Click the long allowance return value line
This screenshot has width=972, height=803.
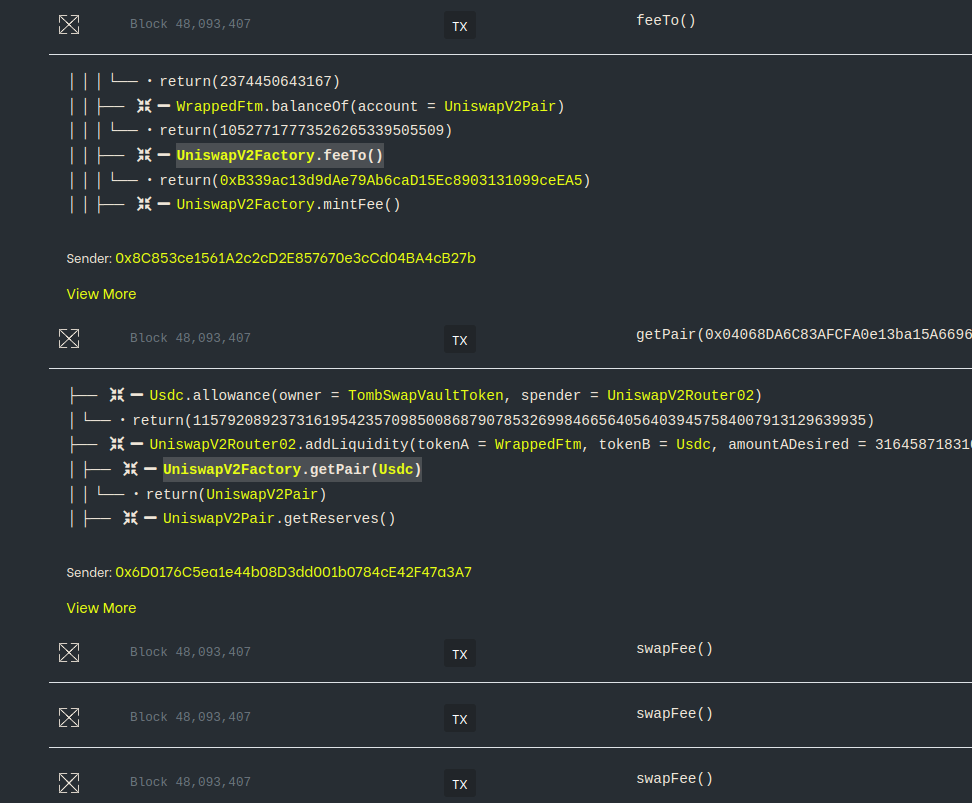point(503,420)
